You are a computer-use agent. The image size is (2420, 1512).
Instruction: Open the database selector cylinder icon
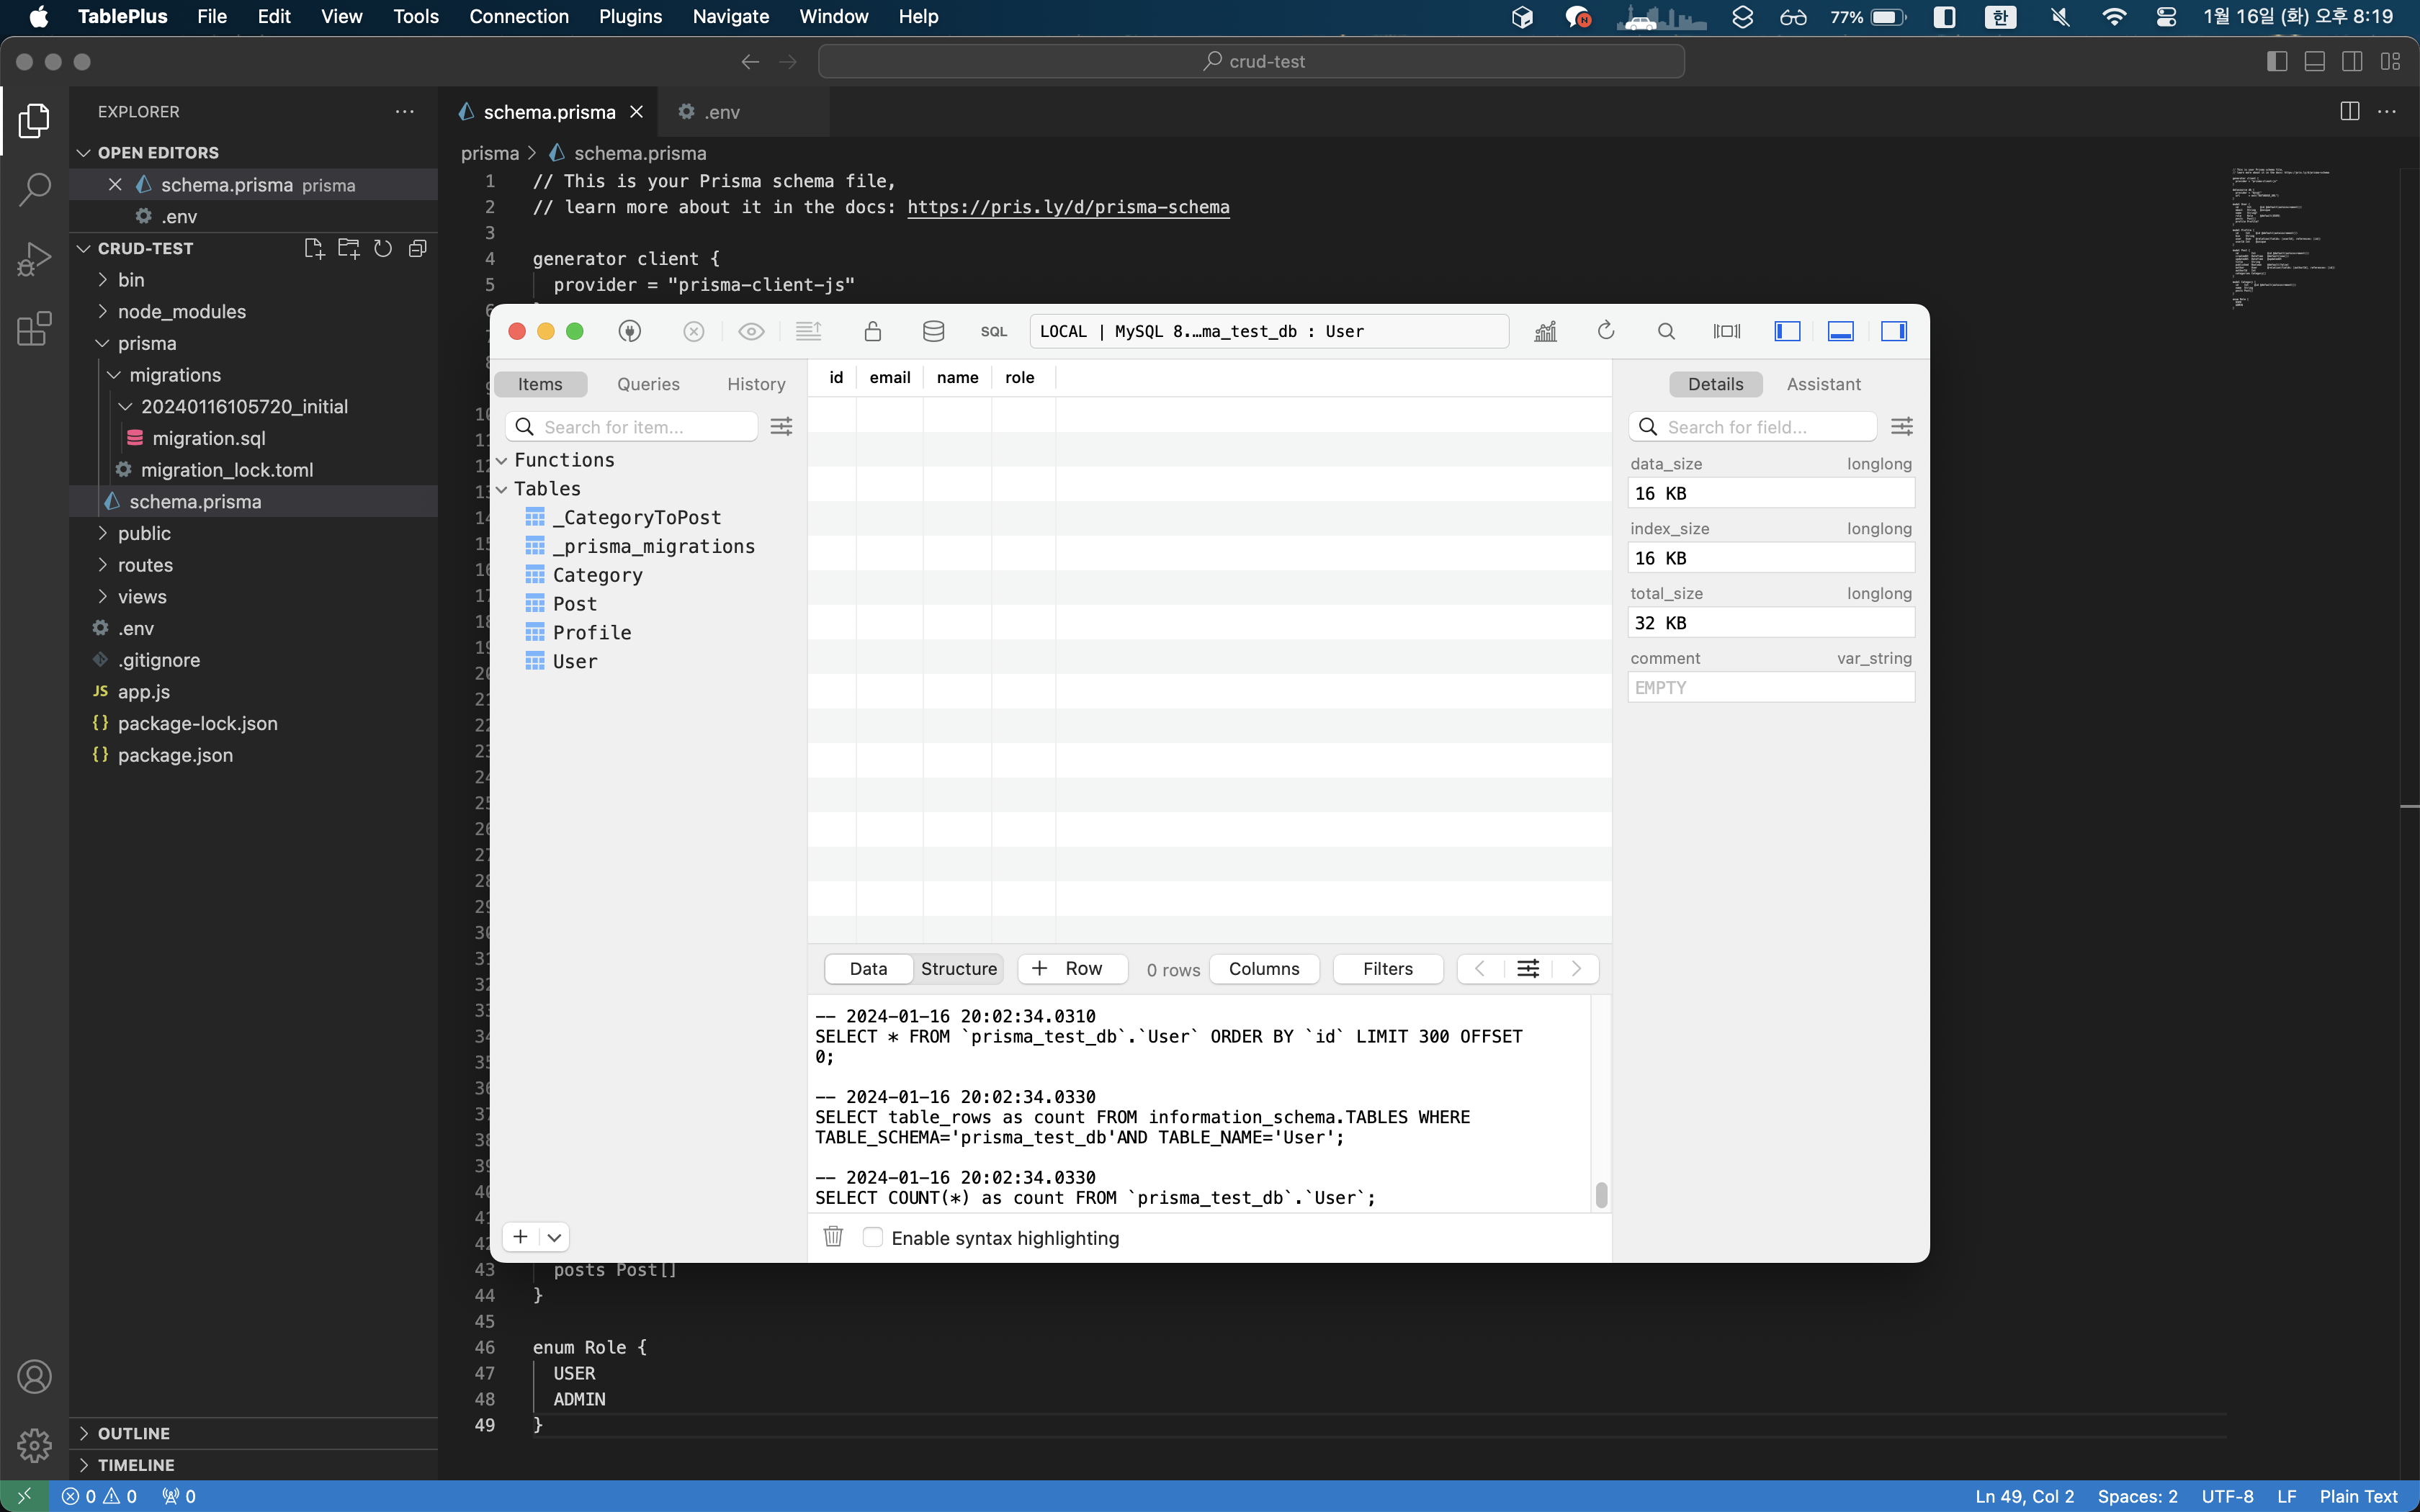point(933,331)
